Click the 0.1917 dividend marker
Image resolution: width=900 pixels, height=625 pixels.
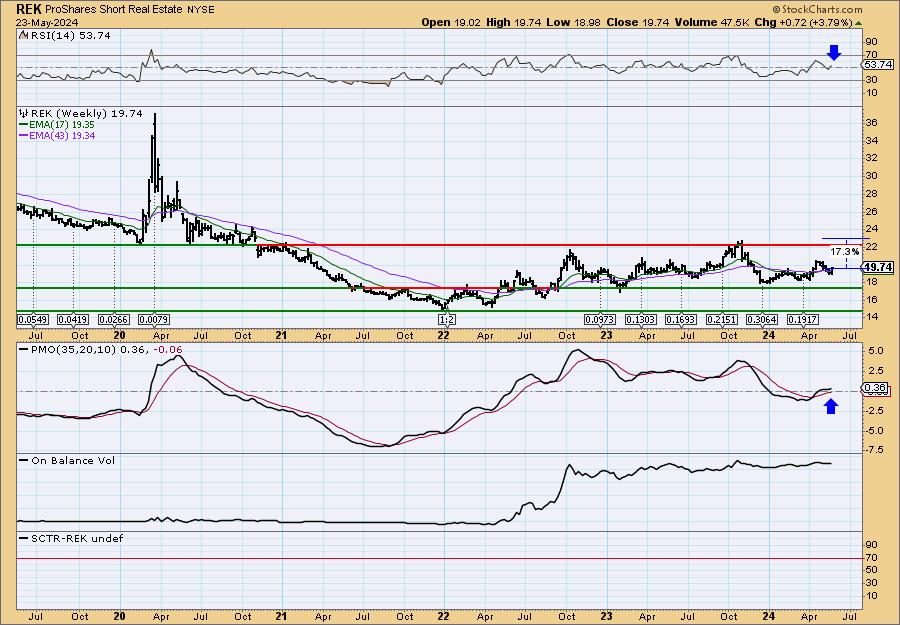(802, 319)
